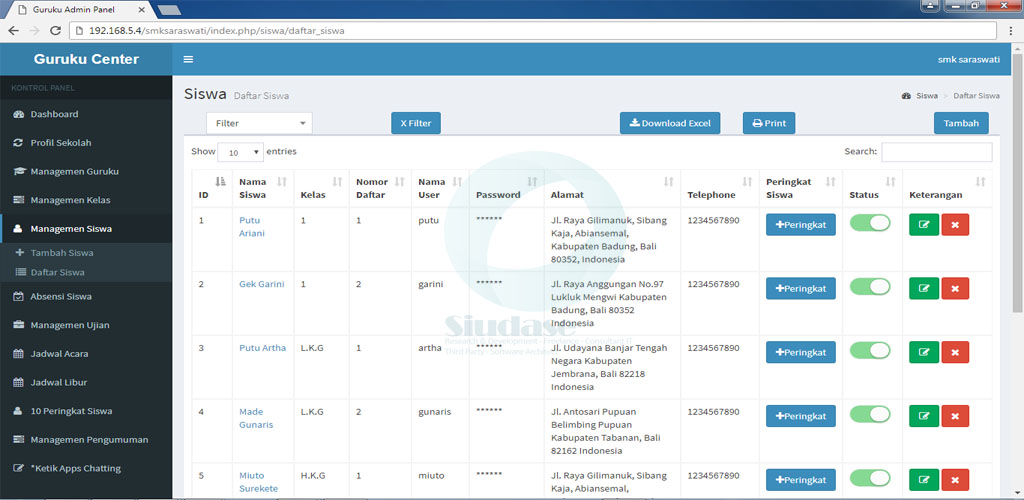Disable status switch for Gek Garini
1024x500 pixels.
pyautogui.click(x=869, y=287)
